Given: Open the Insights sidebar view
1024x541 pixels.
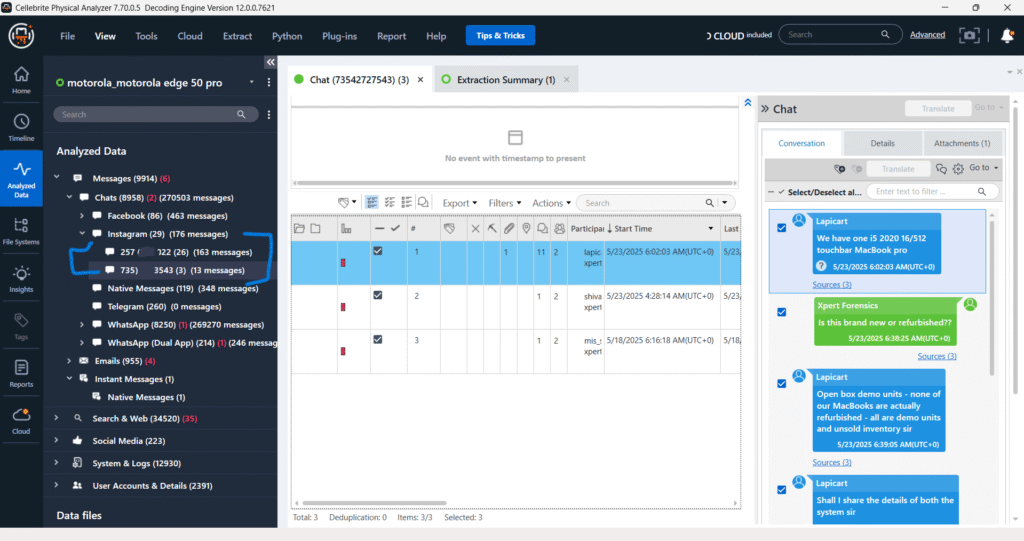Looking at the screenshot, I should point(21,279).
